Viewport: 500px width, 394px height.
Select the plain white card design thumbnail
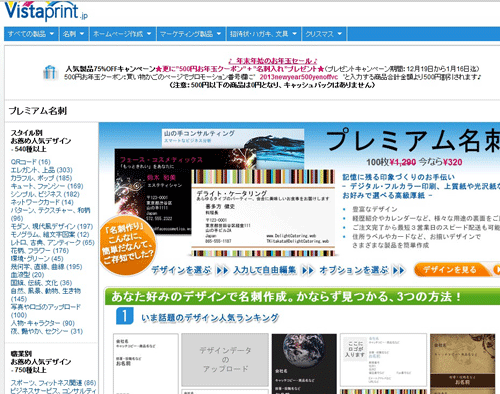point(146,364)
